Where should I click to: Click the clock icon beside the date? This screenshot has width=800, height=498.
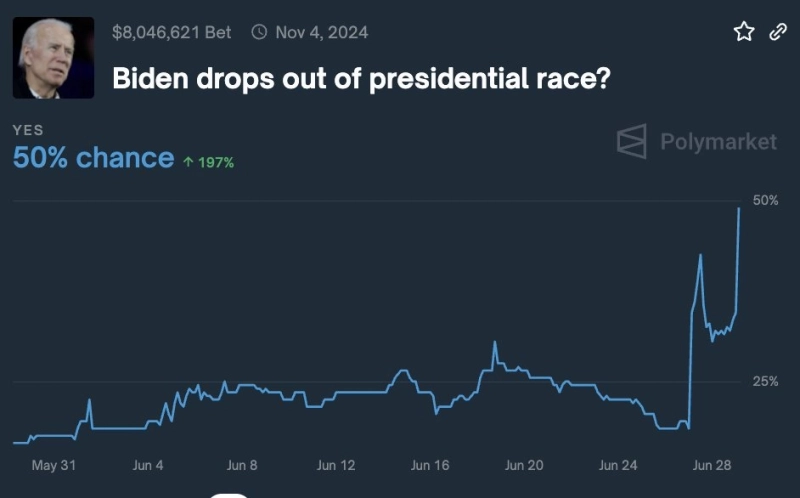click(x=259, y=32)
